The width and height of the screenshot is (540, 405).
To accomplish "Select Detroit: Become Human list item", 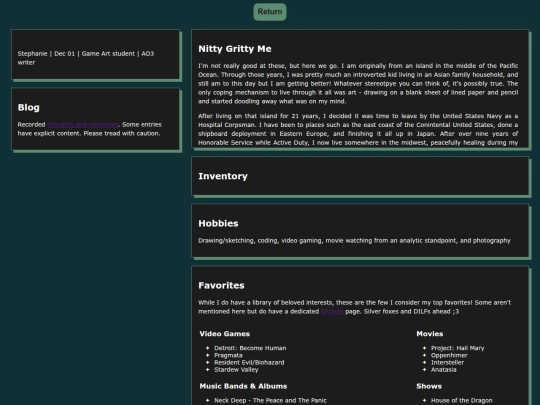I will point(250,348).
